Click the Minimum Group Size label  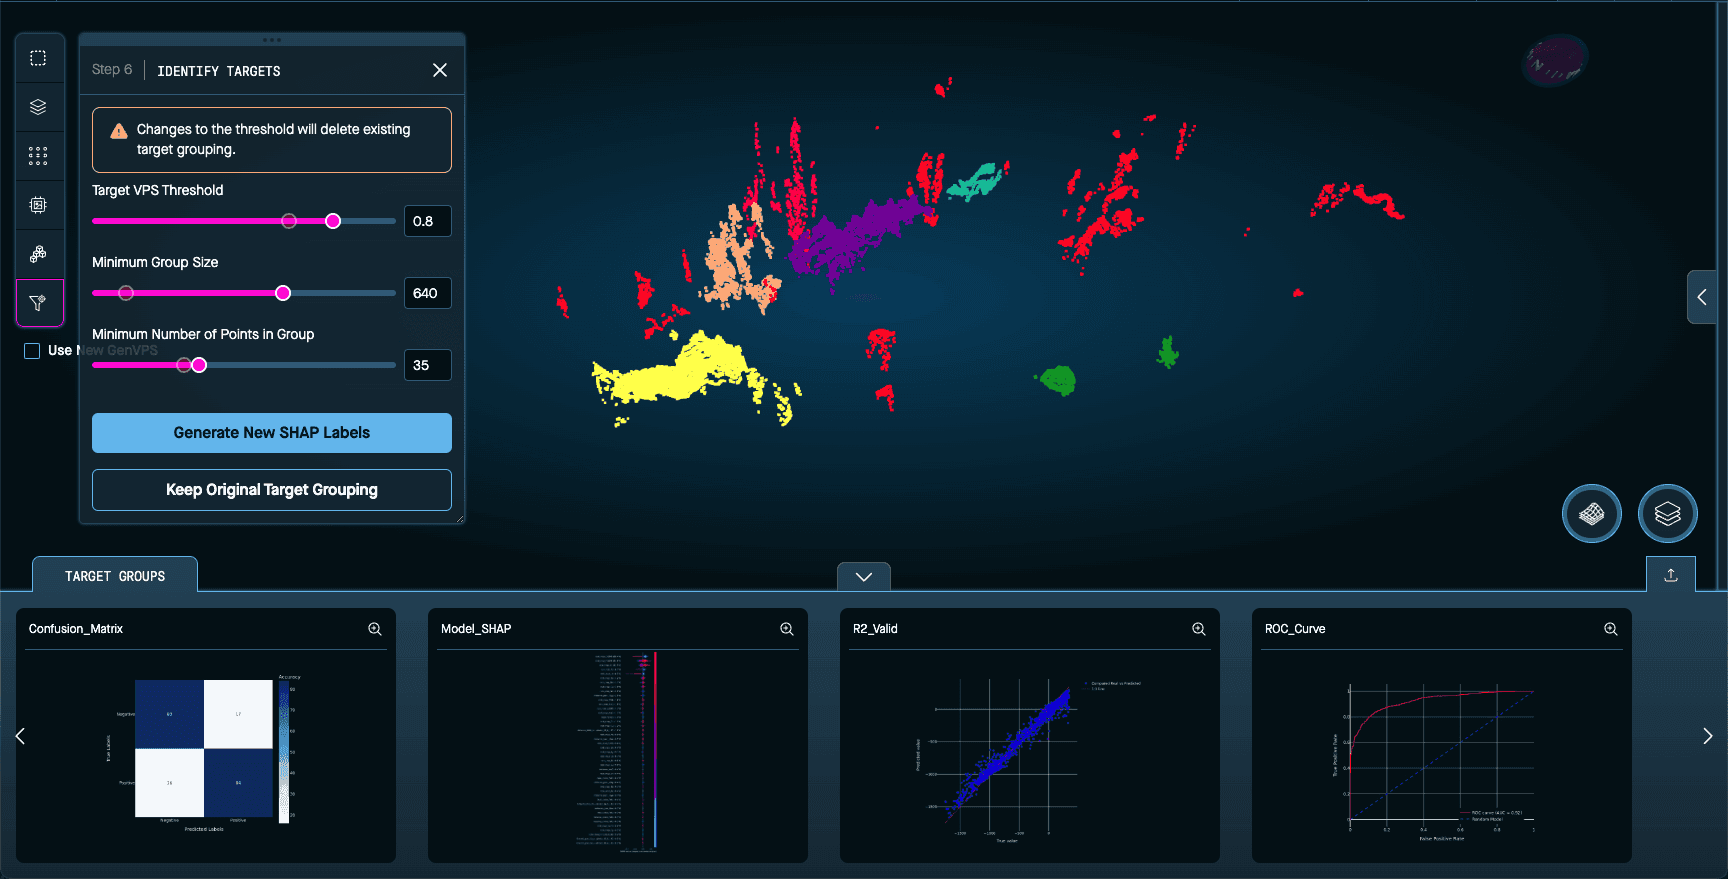coord(155,262)
